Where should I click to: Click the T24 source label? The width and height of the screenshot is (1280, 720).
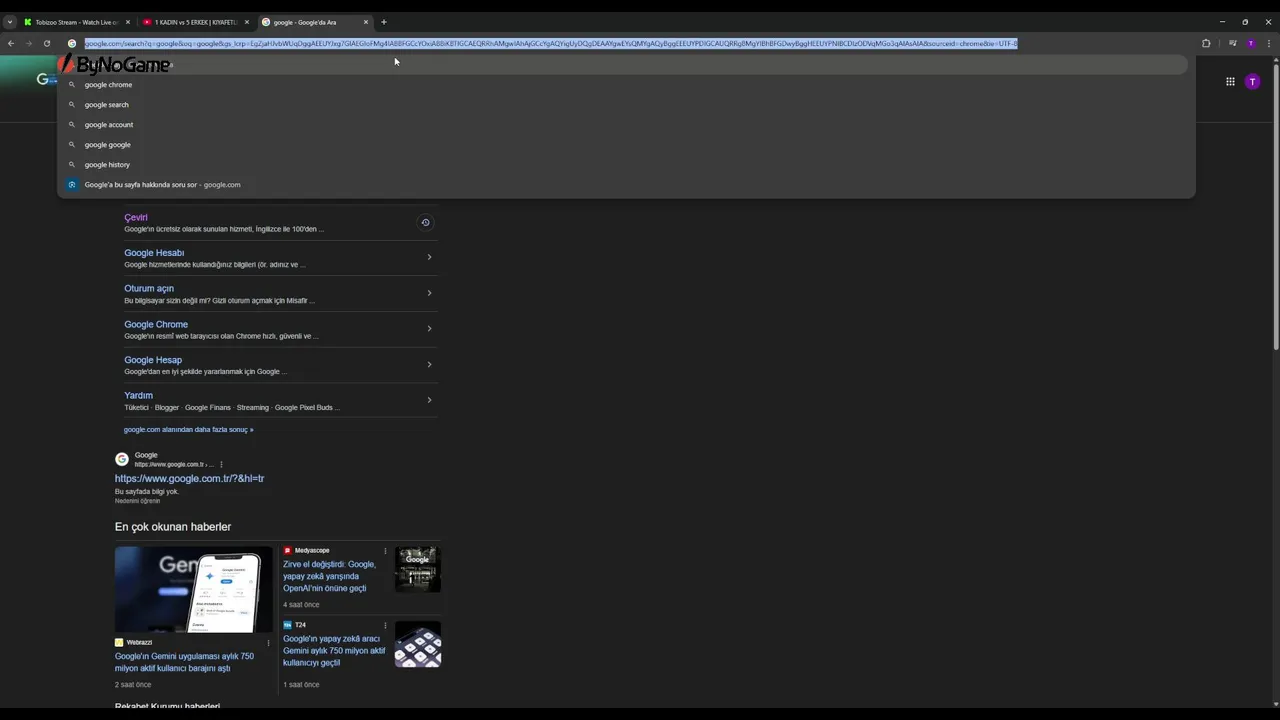coord(300,626)
